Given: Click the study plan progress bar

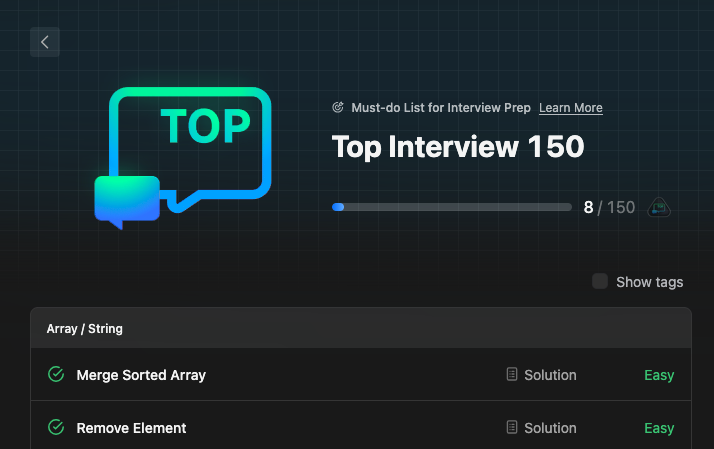Looking at the screenshot, I should tap(452, 207).
